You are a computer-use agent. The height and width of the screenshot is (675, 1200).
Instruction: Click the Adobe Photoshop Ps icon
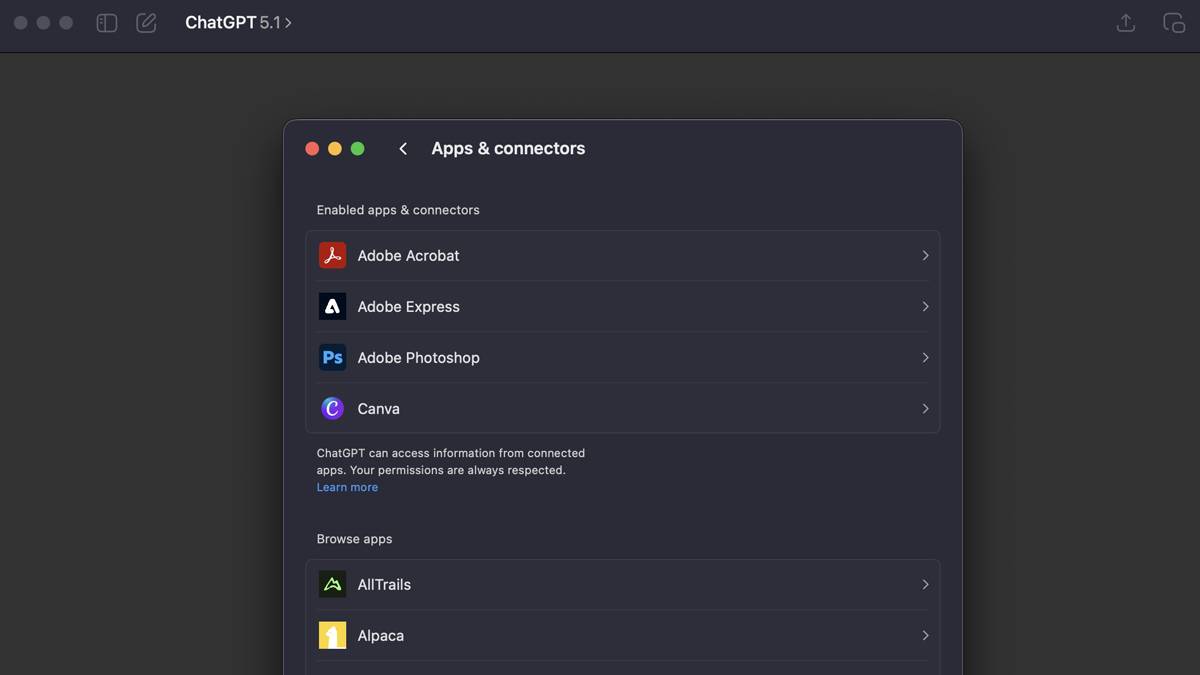[x=332, y=358]
